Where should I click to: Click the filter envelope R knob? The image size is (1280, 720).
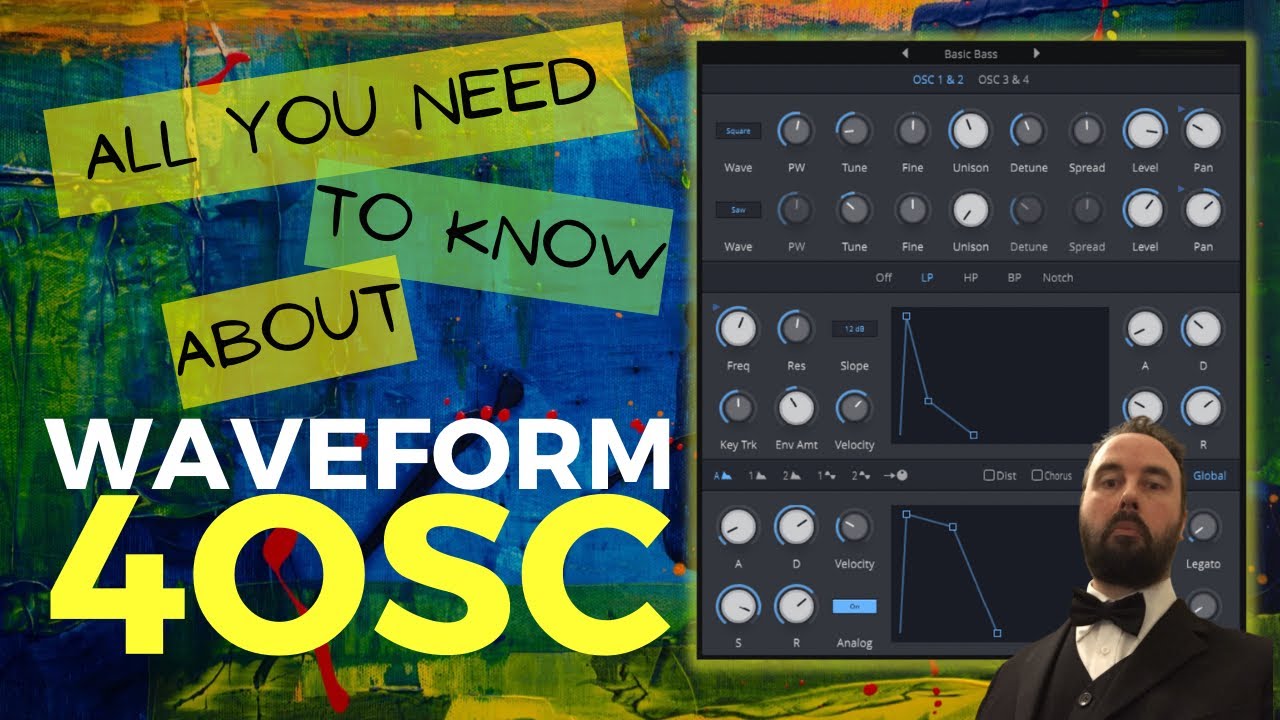pyautogui.click(x=1203, y=408)
